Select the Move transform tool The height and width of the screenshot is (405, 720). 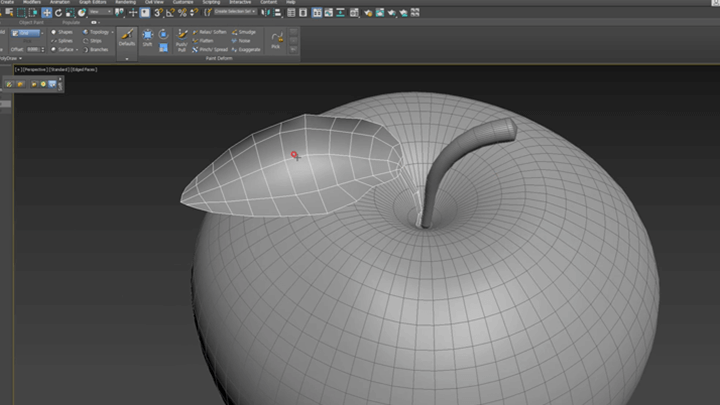coord(47,13)
